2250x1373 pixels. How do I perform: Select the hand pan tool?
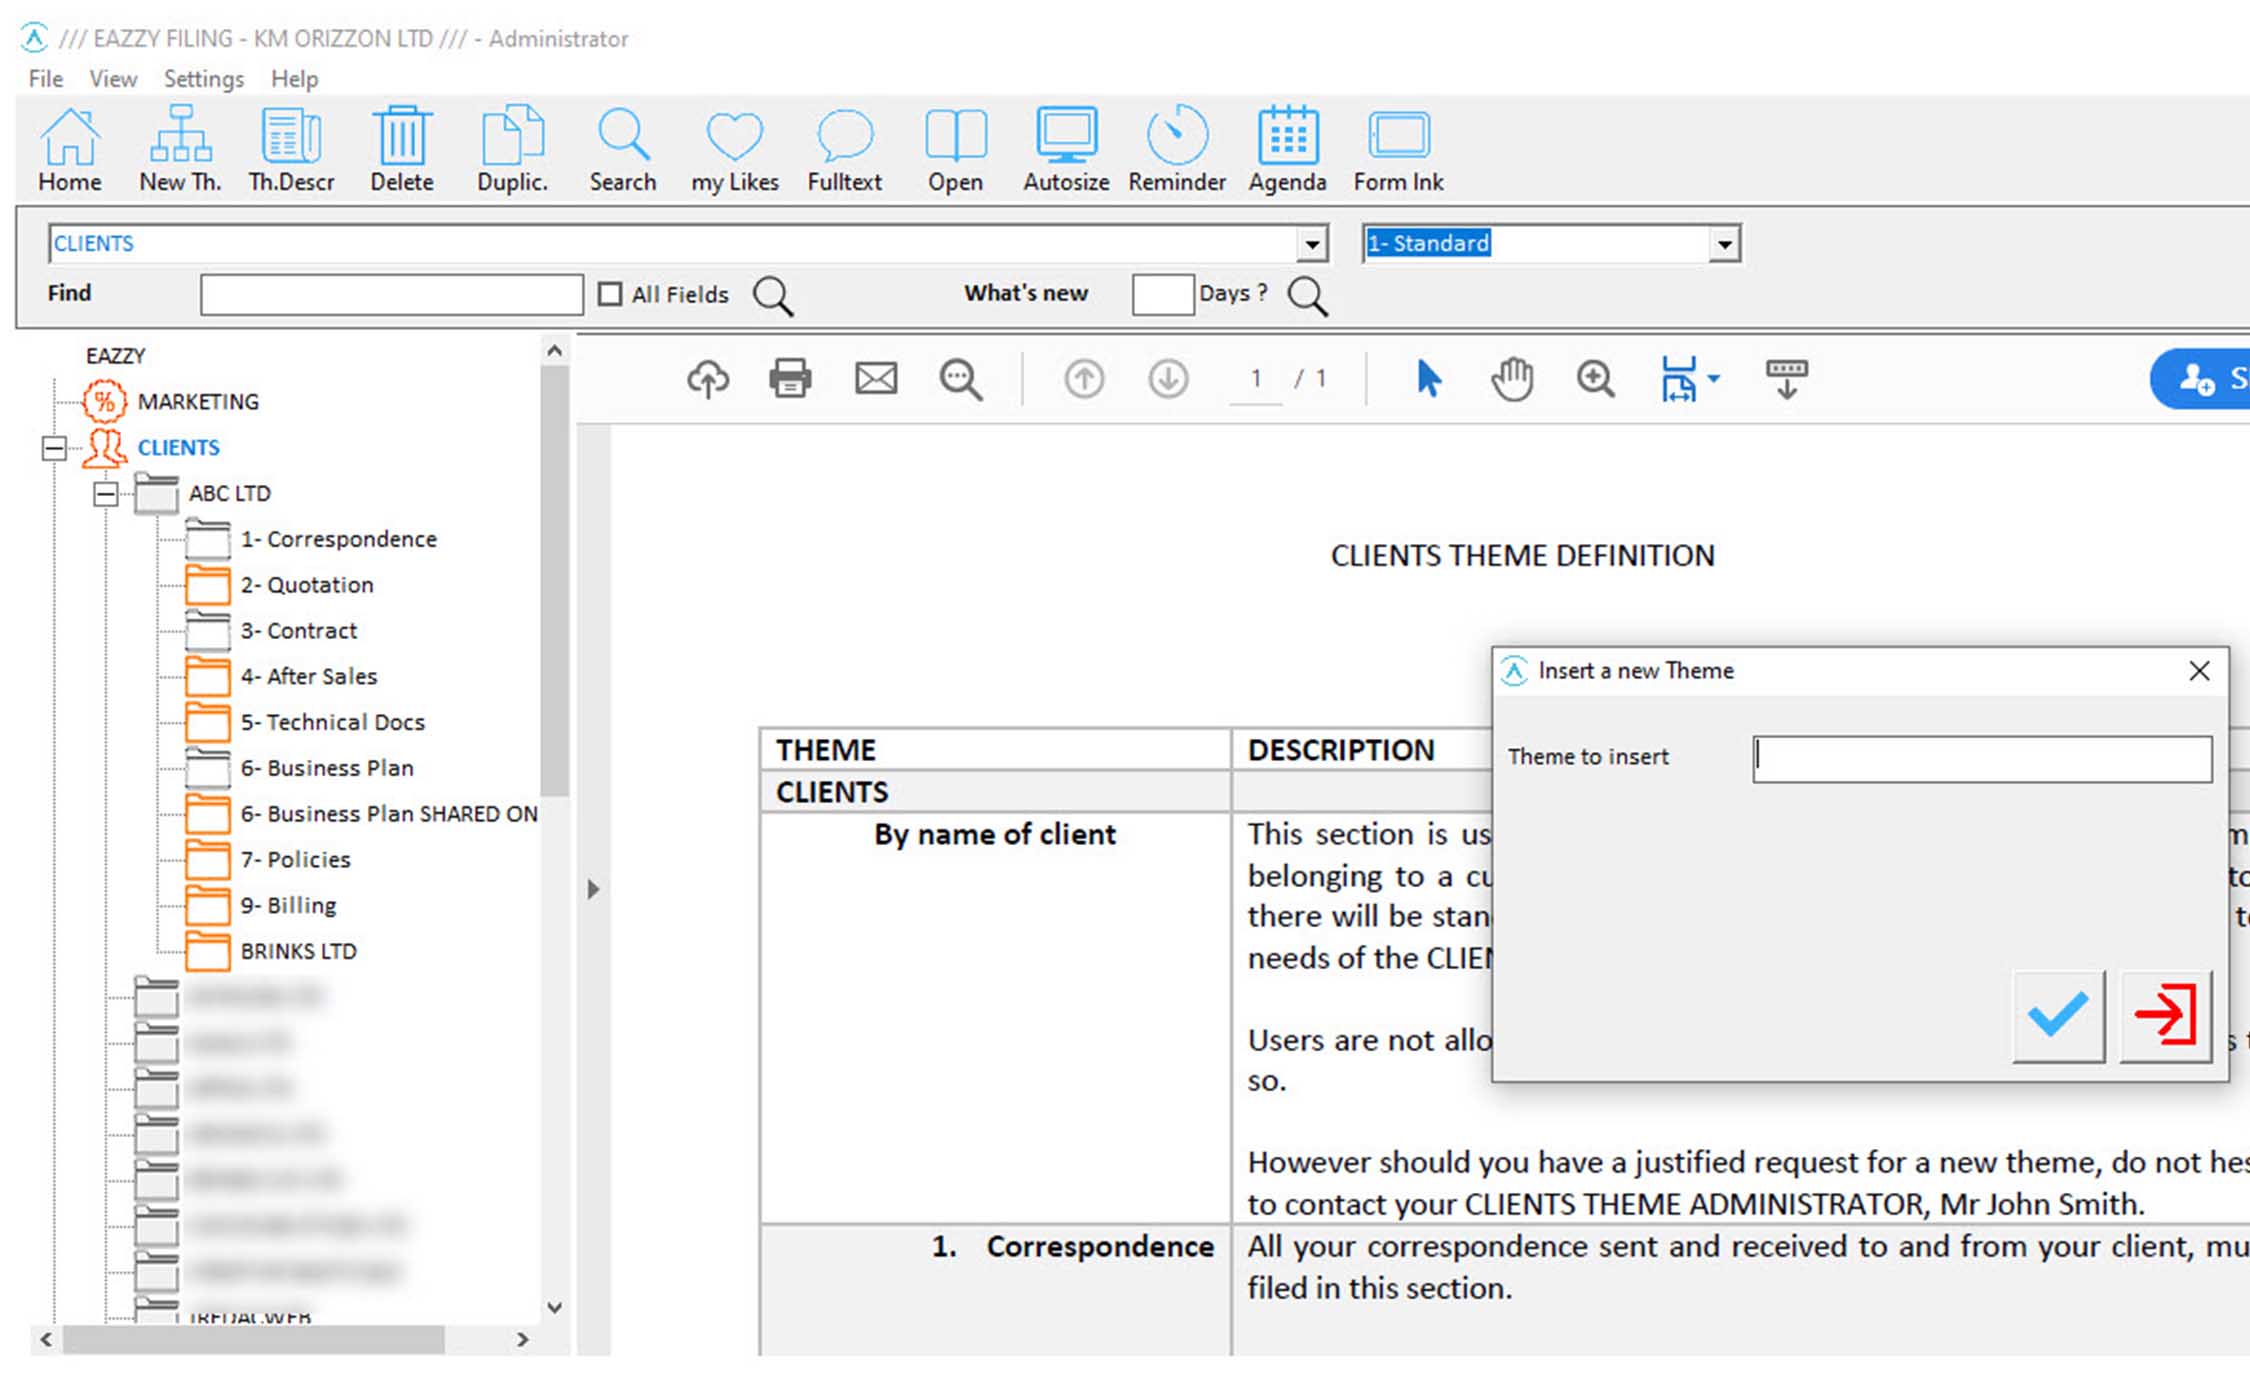click(x=1512, y=379)
